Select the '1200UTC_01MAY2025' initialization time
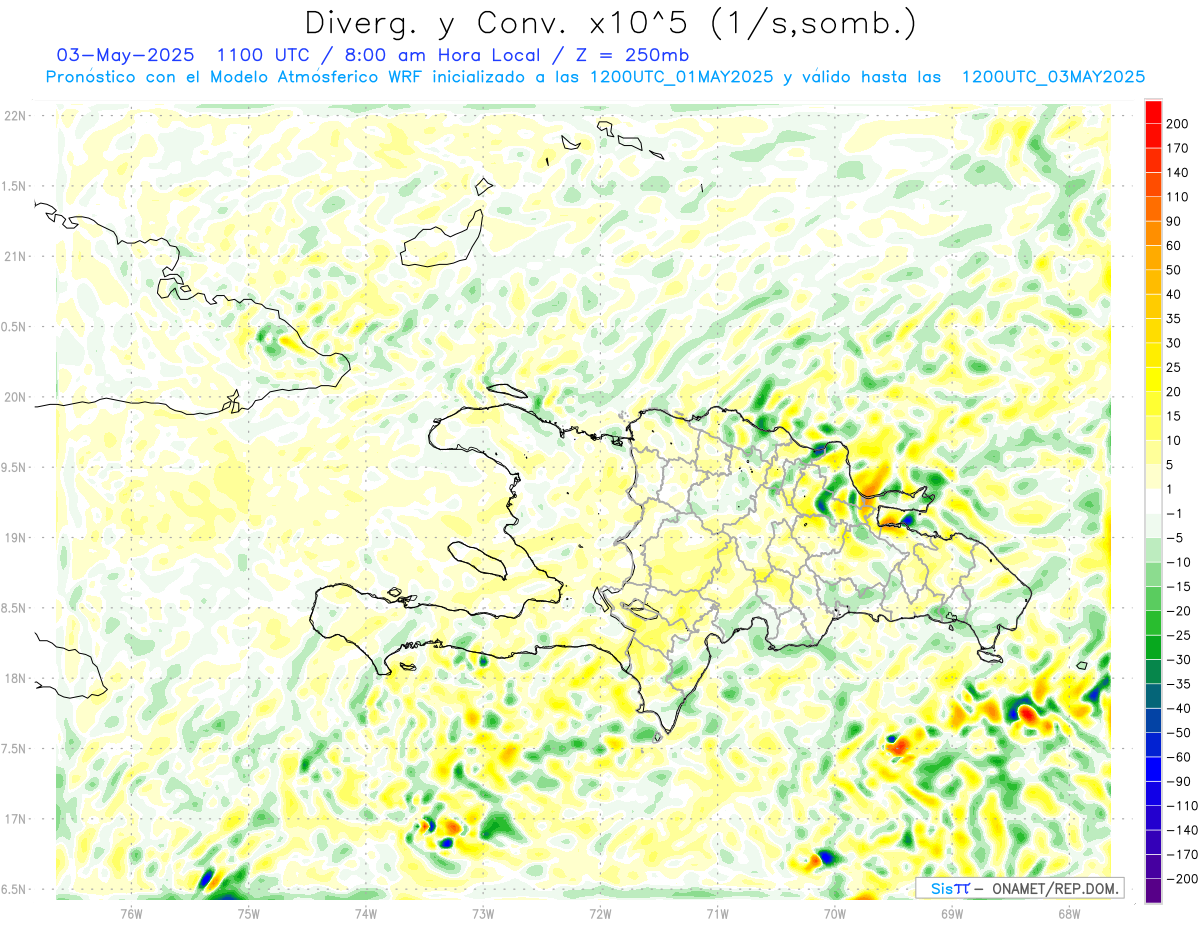Viewport: 1200px width, 927px height. pos(681,77)
